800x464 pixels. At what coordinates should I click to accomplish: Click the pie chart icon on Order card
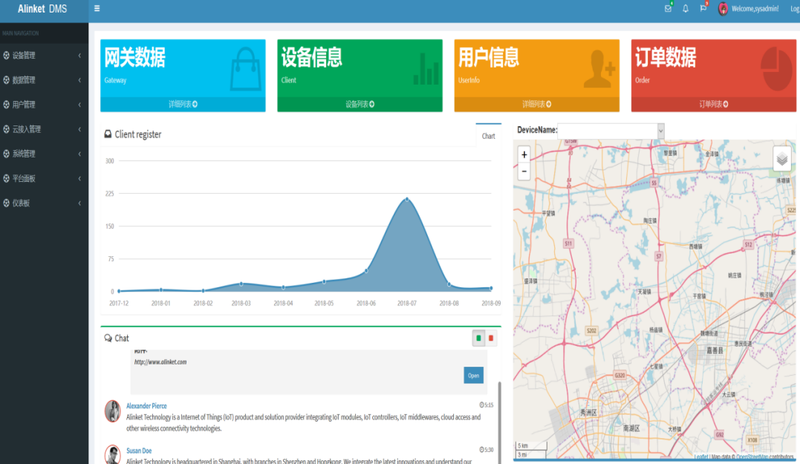point(776,69)
